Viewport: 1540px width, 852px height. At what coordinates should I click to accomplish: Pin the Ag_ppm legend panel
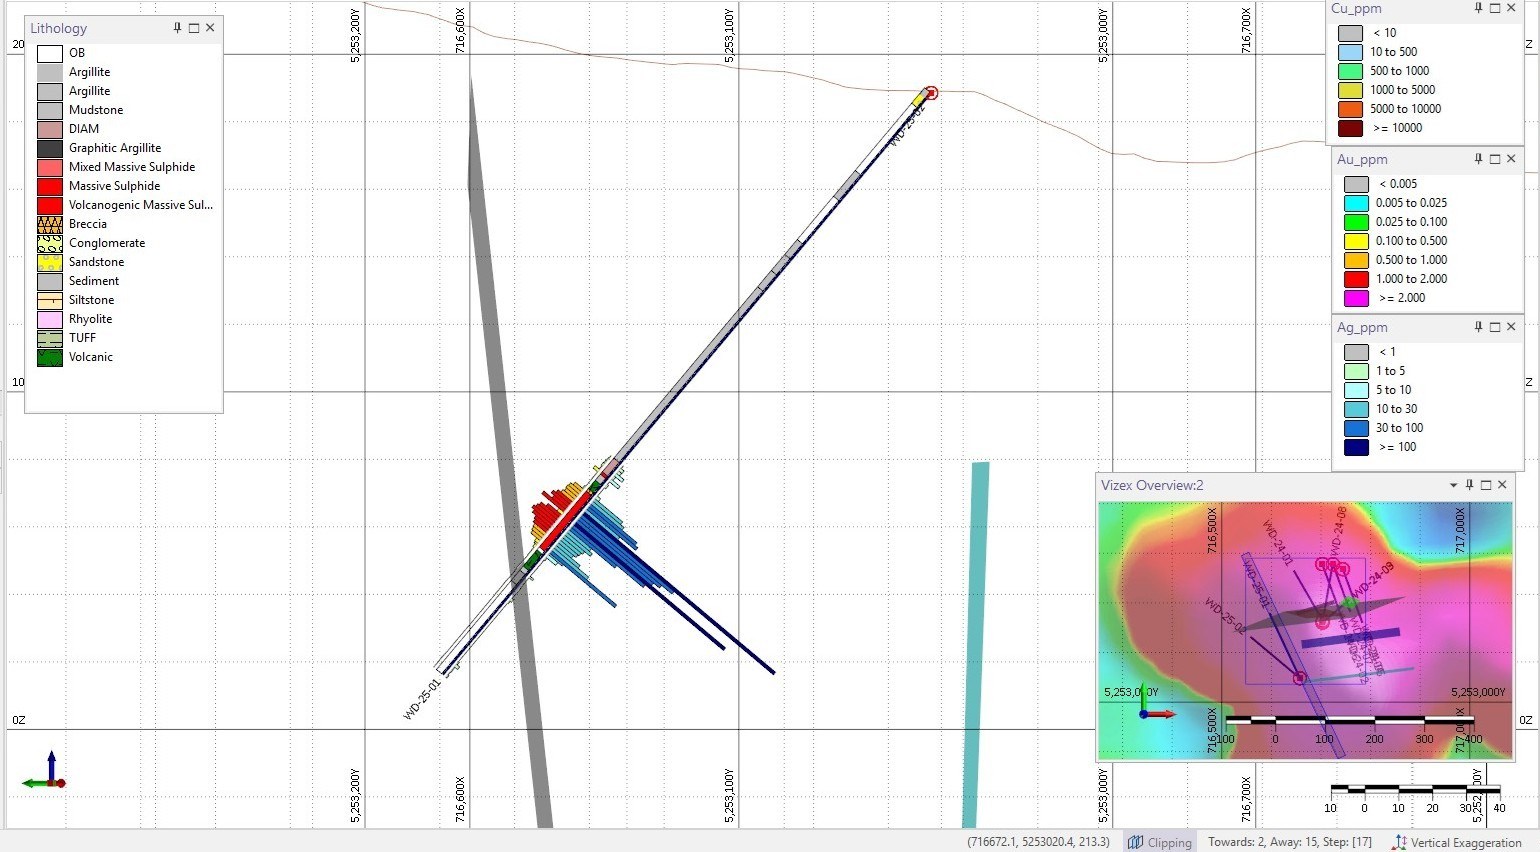click(x=1478, y=327)
